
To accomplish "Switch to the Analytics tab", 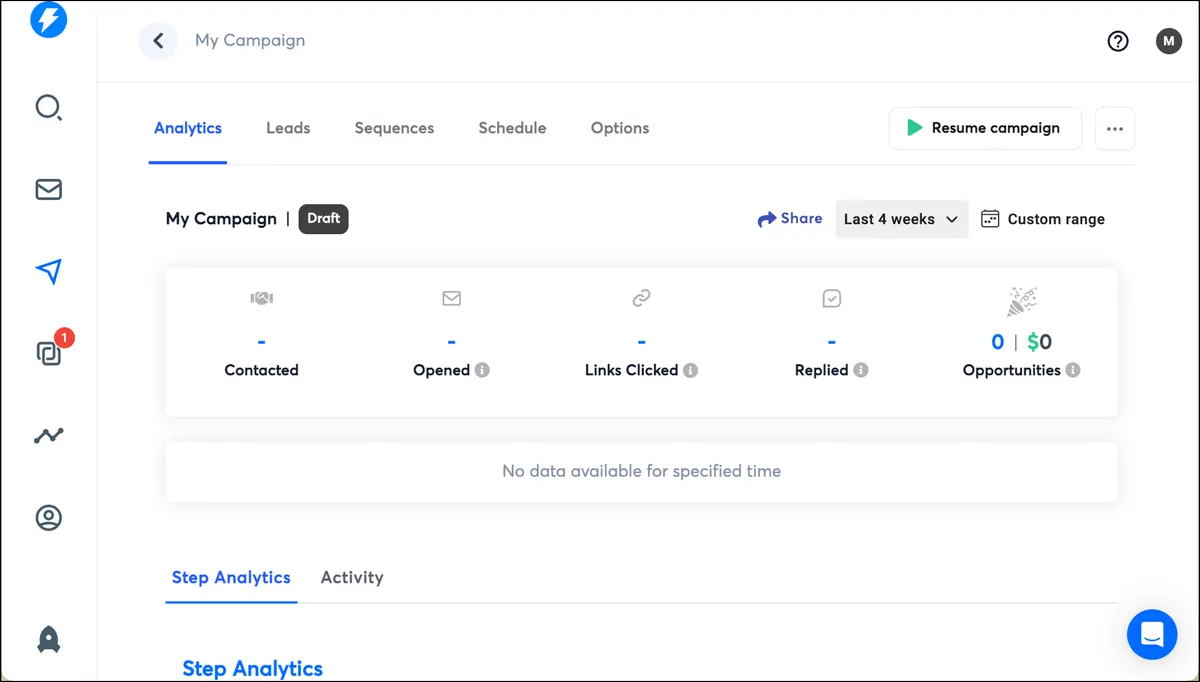I will click(x=188, y=128).
